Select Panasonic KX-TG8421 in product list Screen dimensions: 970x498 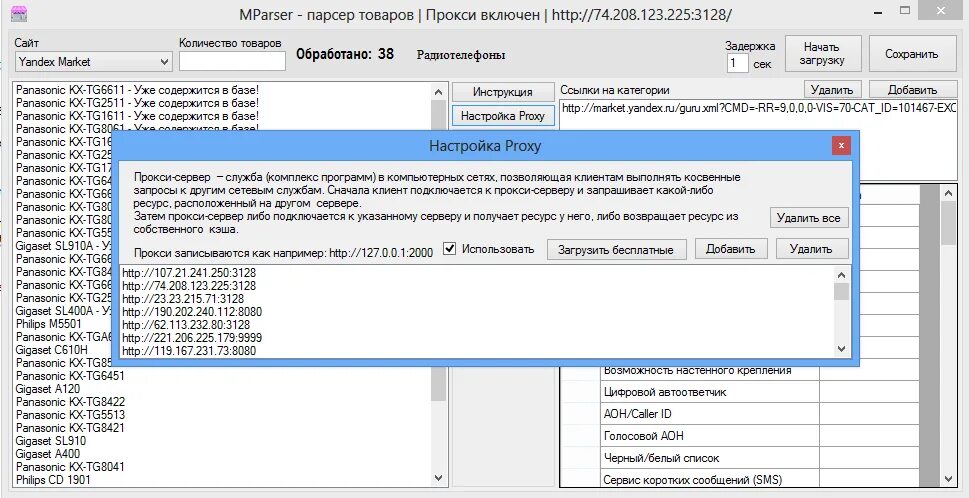tap(70, 427)
